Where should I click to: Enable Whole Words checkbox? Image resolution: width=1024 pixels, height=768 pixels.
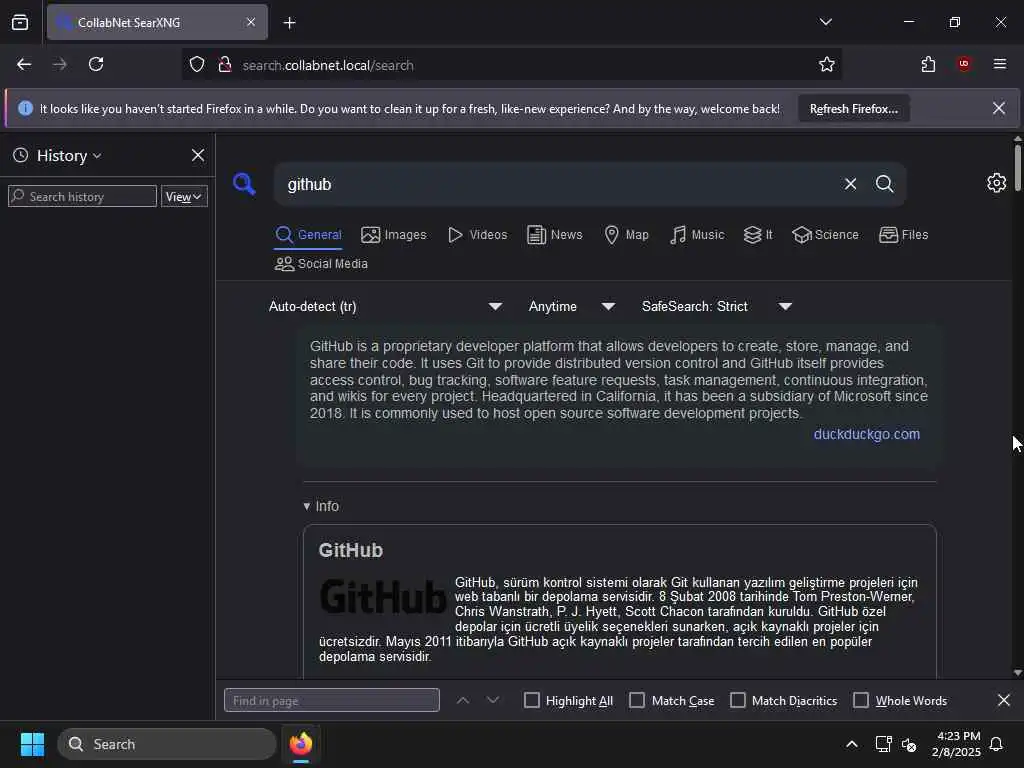coord(861,700)
